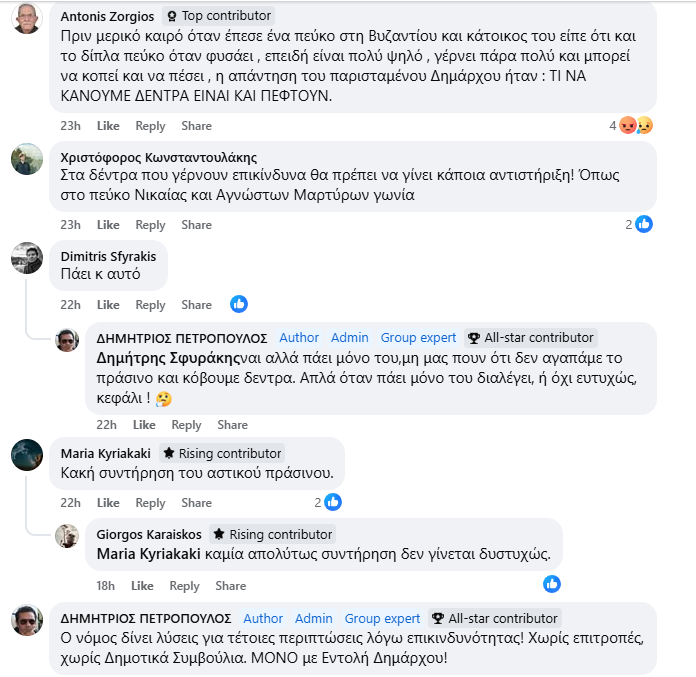Click All-star contributor badge on last comment
Screen dimensions: 696x677
tap(494, 619)
